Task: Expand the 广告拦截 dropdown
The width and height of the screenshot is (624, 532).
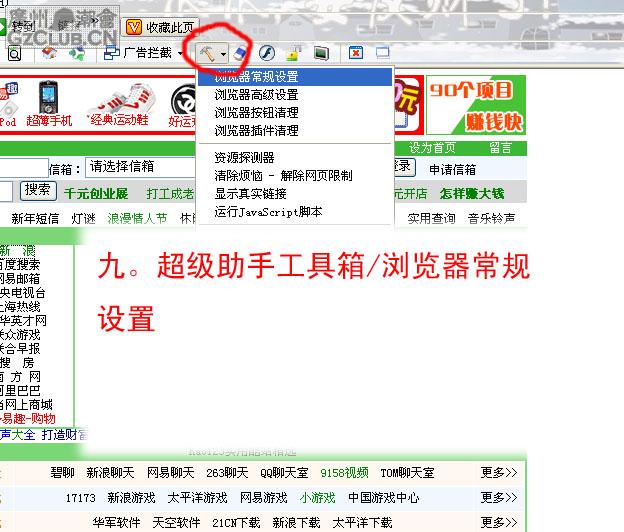Action: 181,53
